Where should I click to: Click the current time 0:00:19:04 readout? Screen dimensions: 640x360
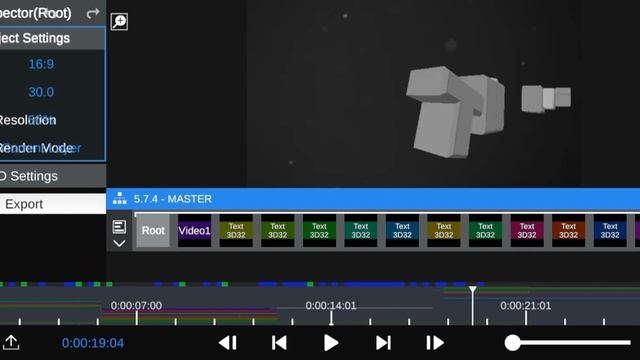tap(93, 343)
